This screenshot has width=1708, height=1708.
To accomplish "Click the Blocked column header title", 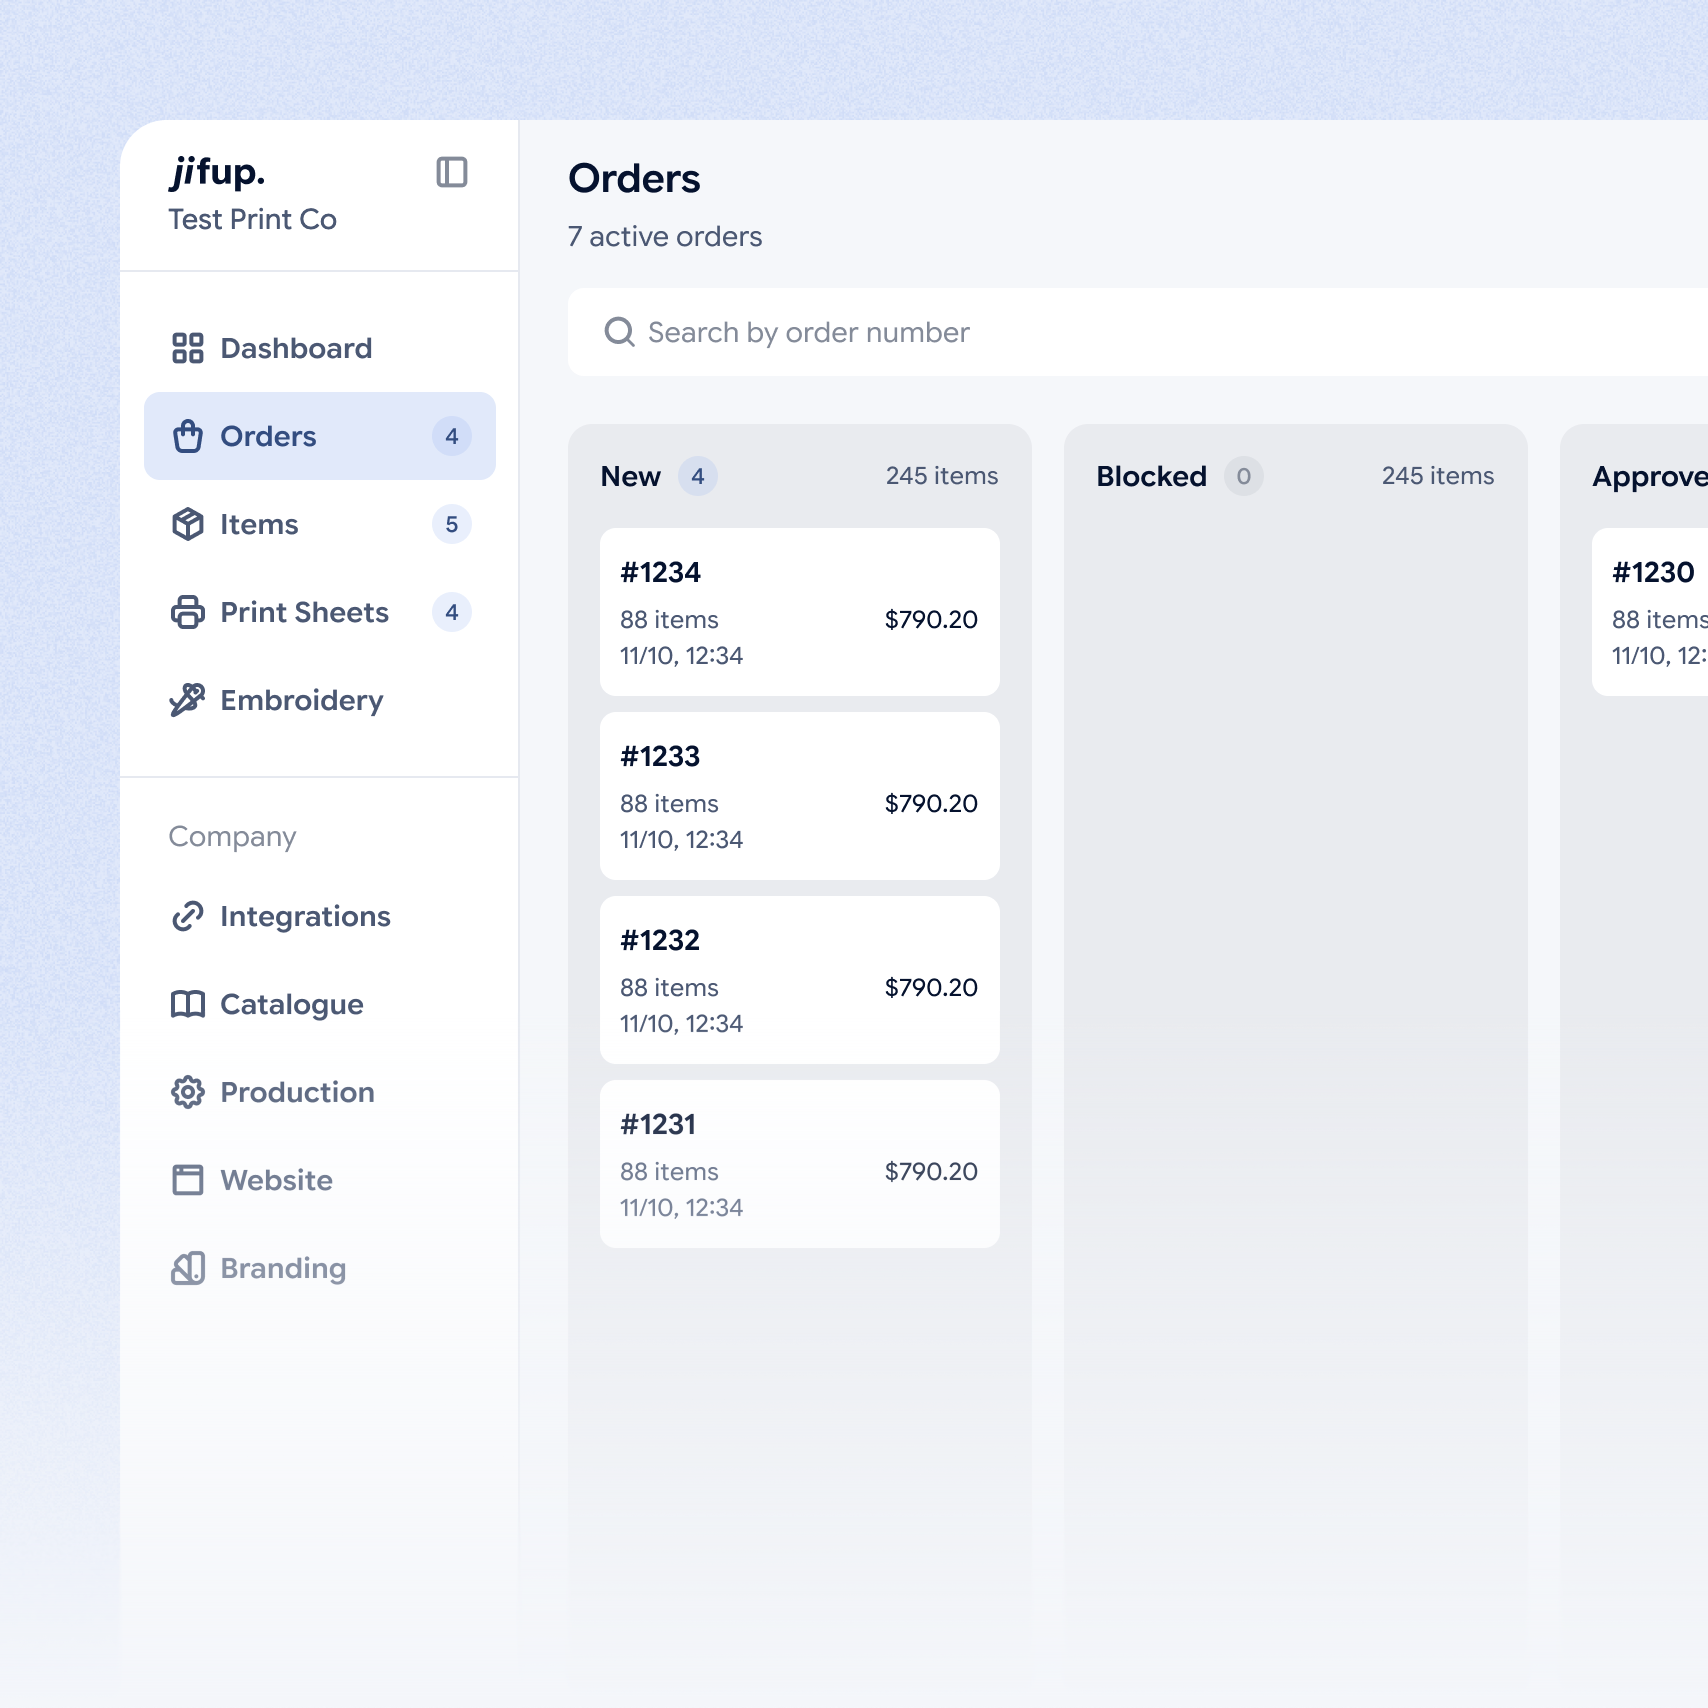I will click(x=1152, y=476).
